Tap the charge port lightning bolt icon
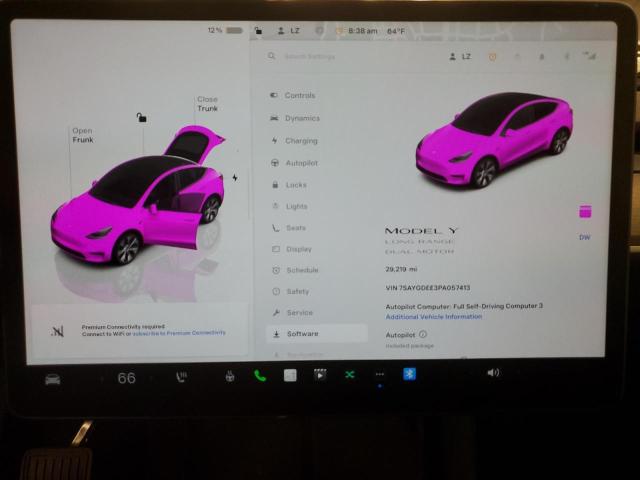 235,177
